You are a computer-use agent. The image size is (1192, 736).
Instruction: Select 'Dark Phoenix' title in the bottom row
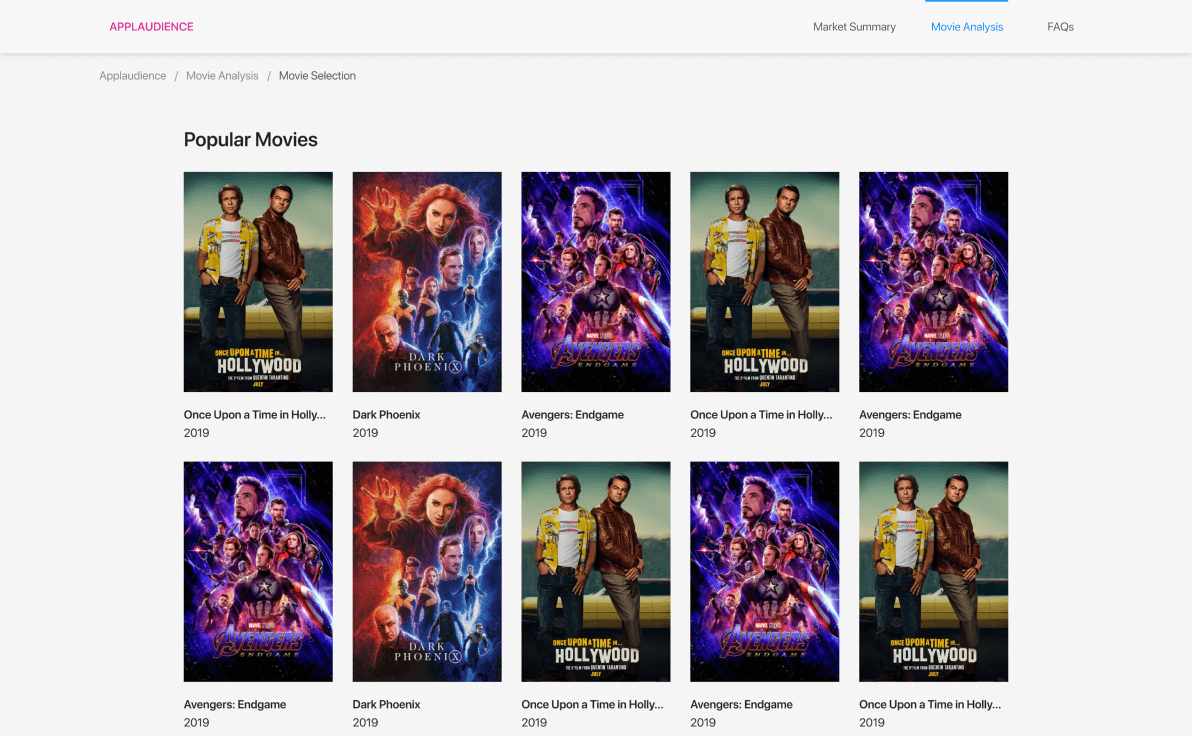pyautogui.click(x=386, y=704)
